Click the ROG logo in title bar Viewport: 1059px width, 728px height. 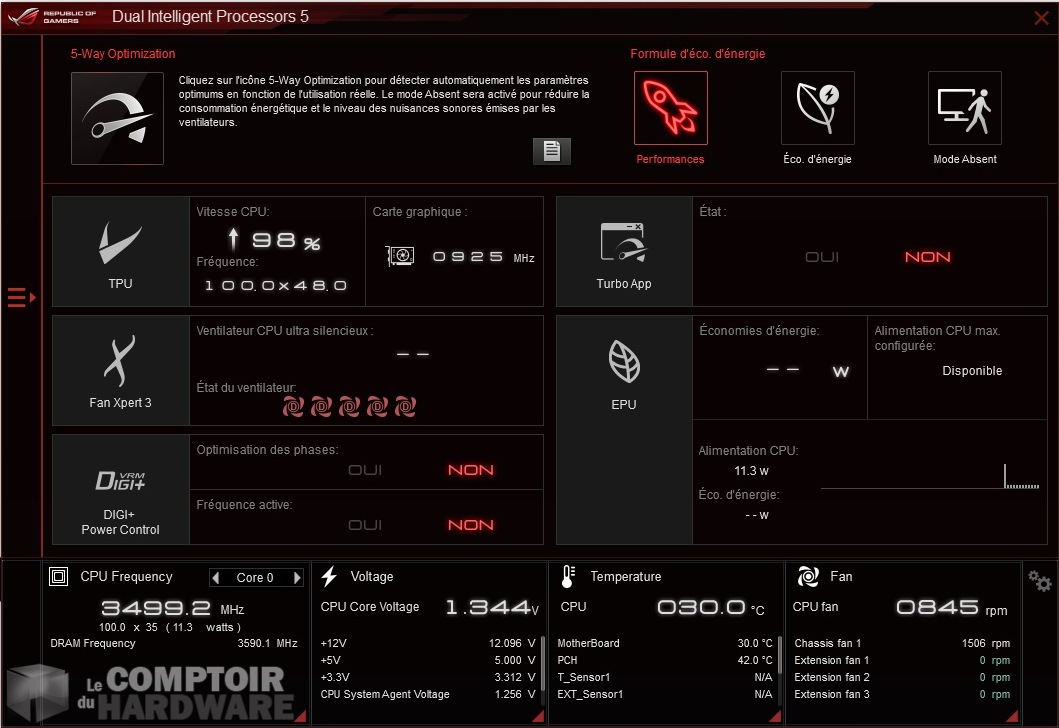tap(23, 16)
